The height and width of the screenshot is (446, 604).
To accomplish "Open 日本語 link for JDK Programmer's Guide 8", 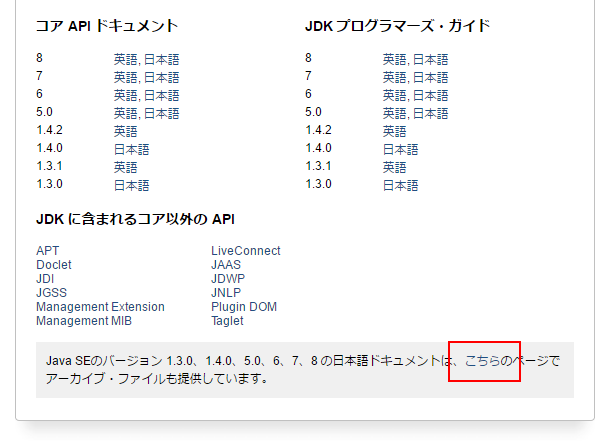I will coord(430,59).
